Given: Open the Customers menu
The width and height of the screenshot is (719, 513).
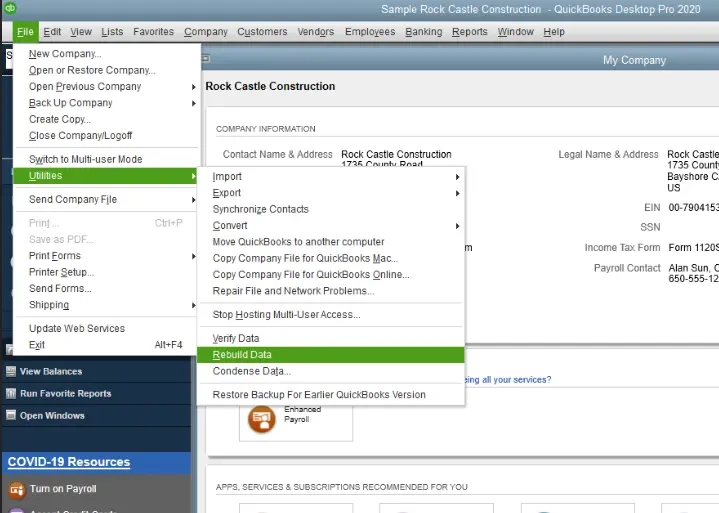Looking at the screenshot, I should tap(262, 32).
